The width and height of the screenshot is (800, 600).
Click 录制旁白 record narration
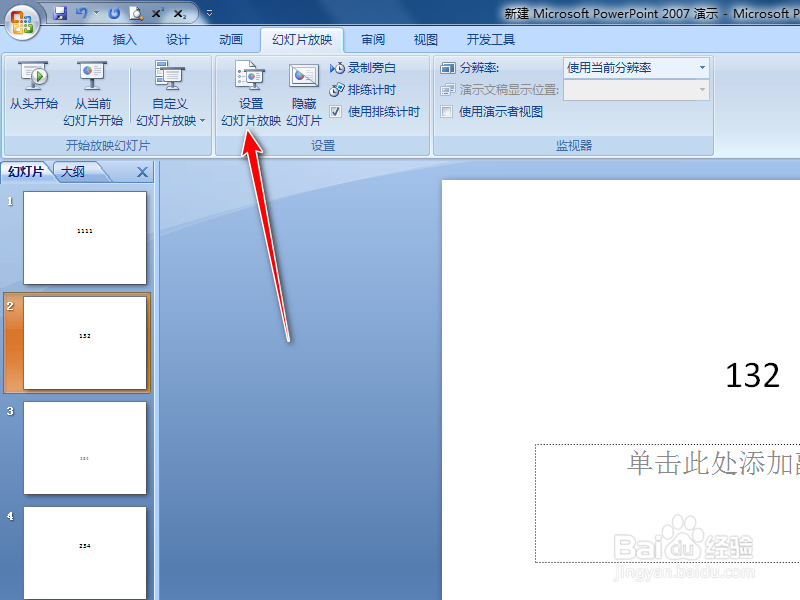point(363,68)
